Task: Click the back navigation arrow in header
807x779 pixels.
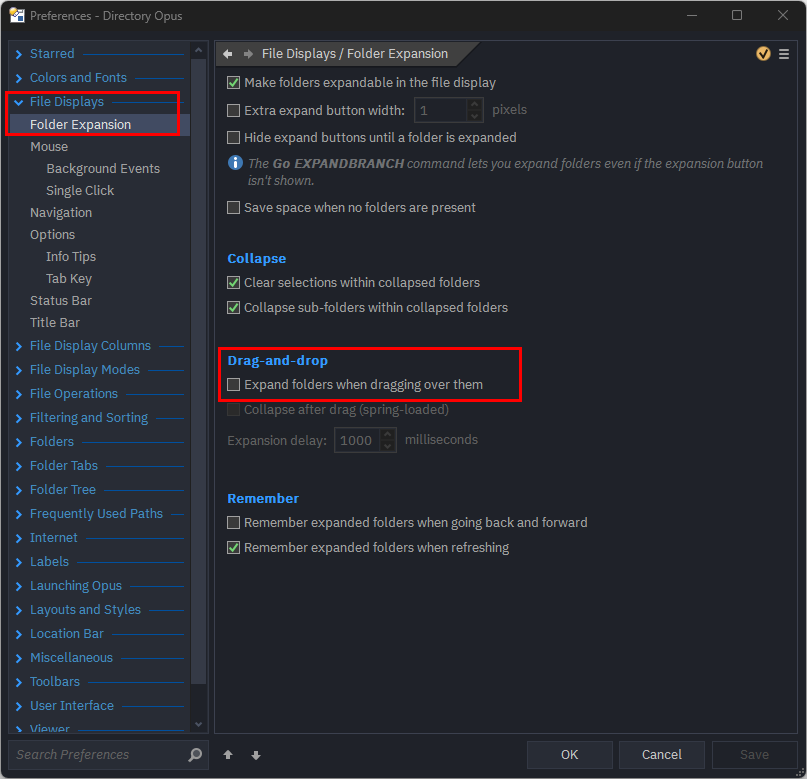Action: point(227,54)
